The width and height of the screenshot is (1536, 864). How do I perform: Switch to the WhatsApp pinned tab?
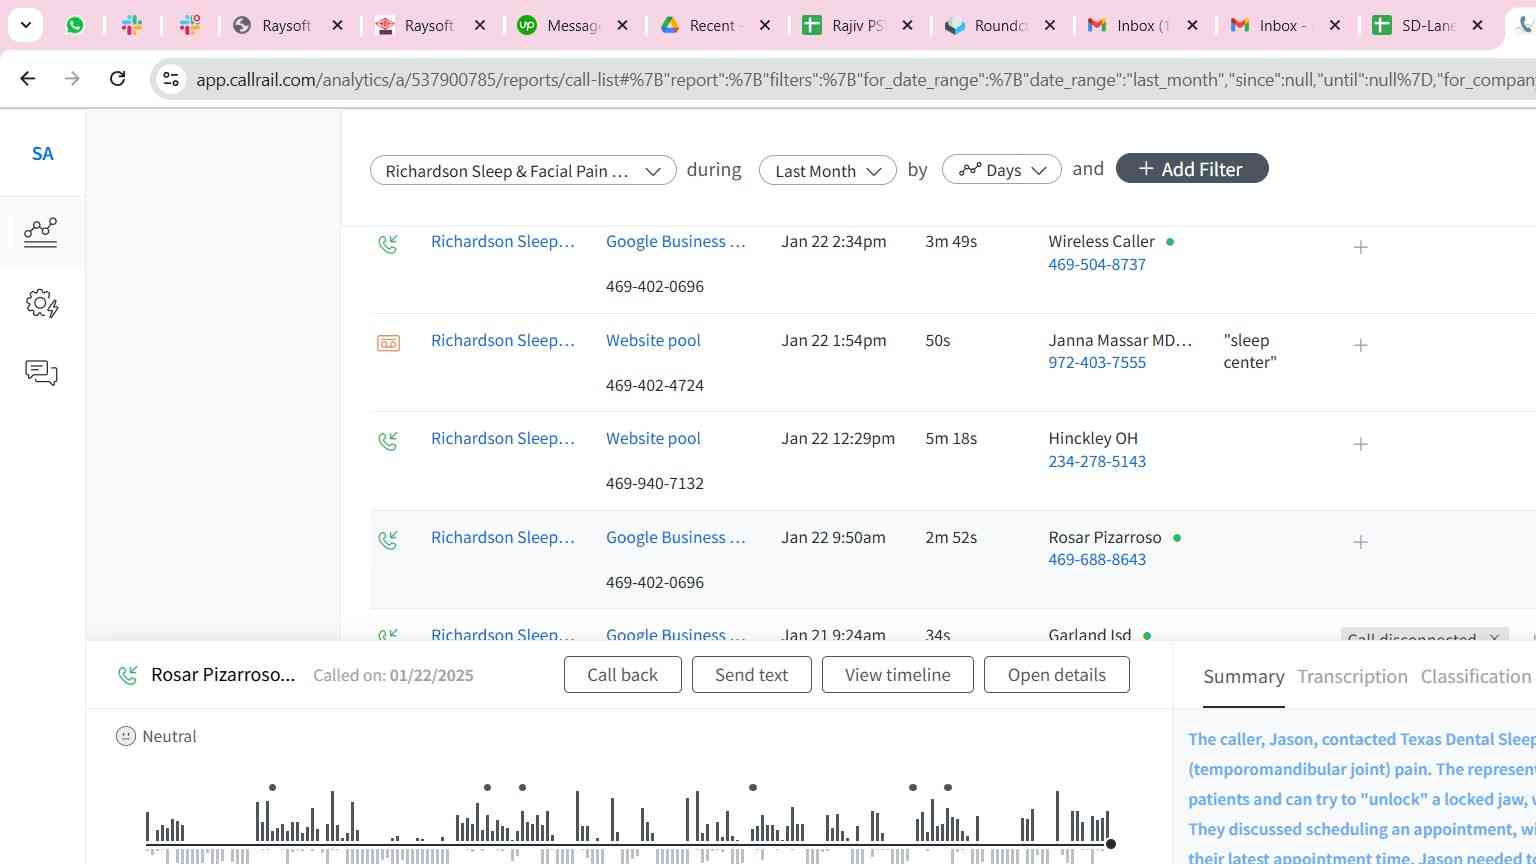click(75, 25)
